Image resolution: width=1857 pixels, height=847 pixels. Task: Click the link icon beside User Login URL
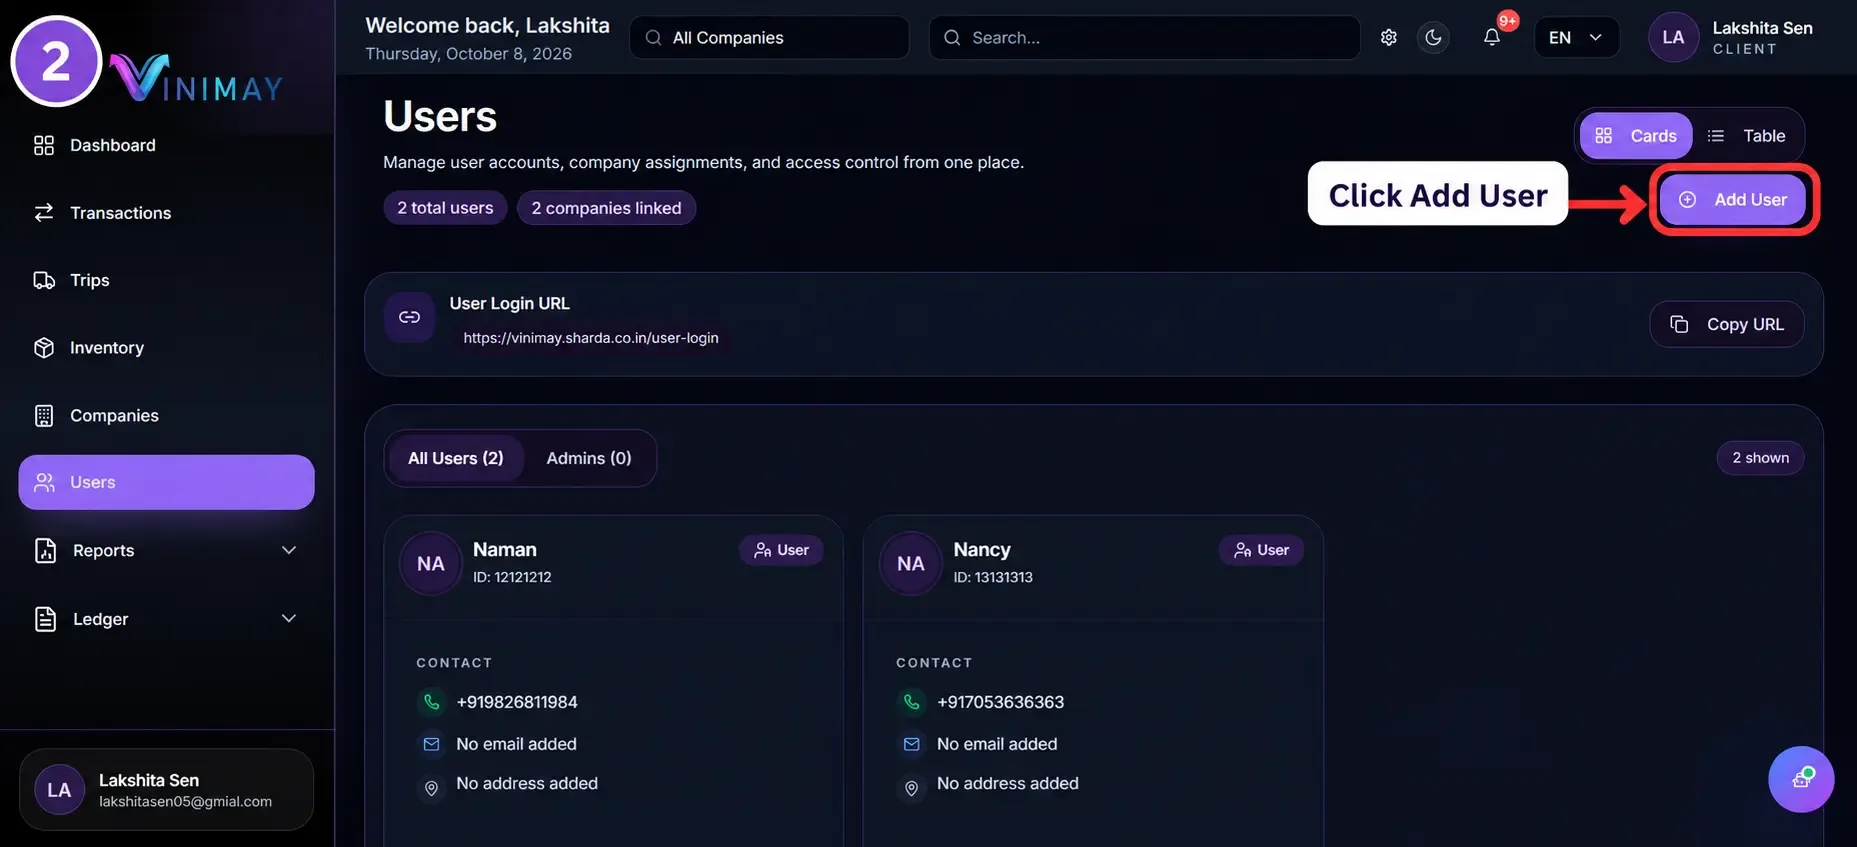[409, 317]
